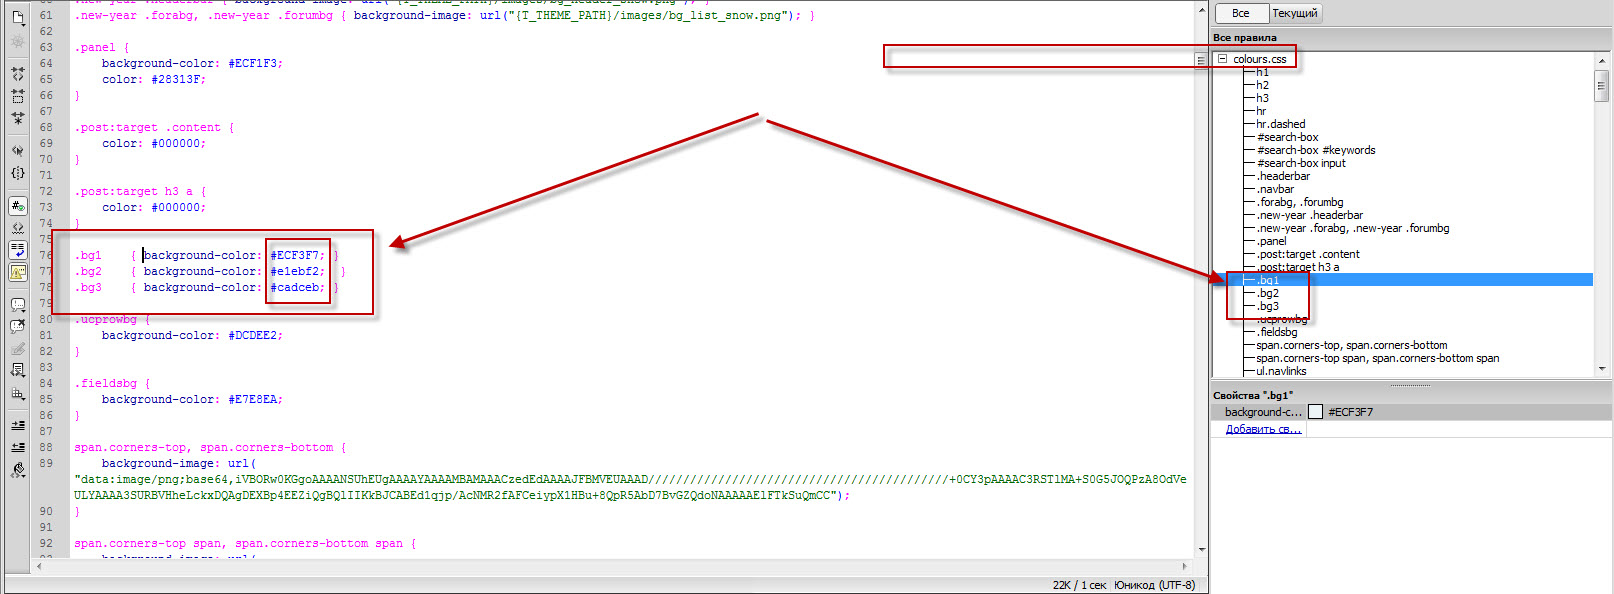Expand all collapsed code sections

coord(18,118)
